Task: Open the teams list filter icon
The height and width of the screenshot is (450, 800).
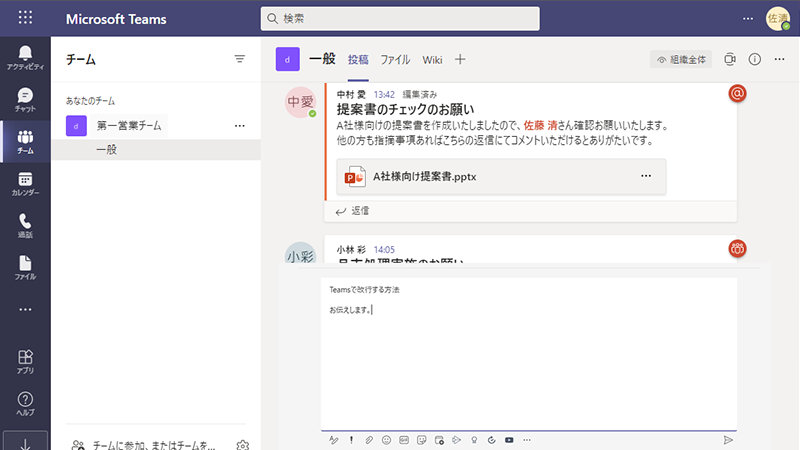Action: [x=239, y=59]
